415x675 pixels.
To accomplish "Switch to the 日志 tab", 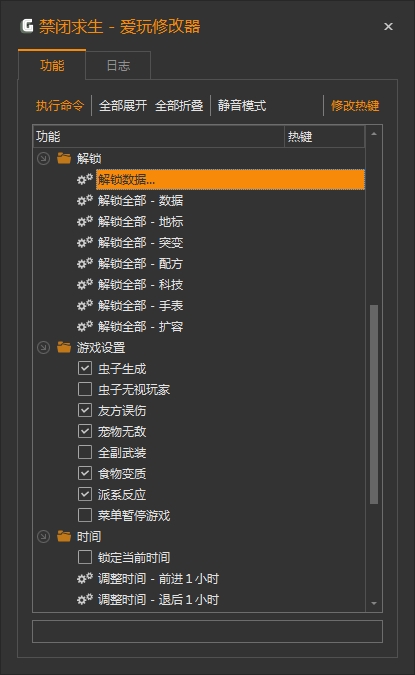I will [118, 65].
